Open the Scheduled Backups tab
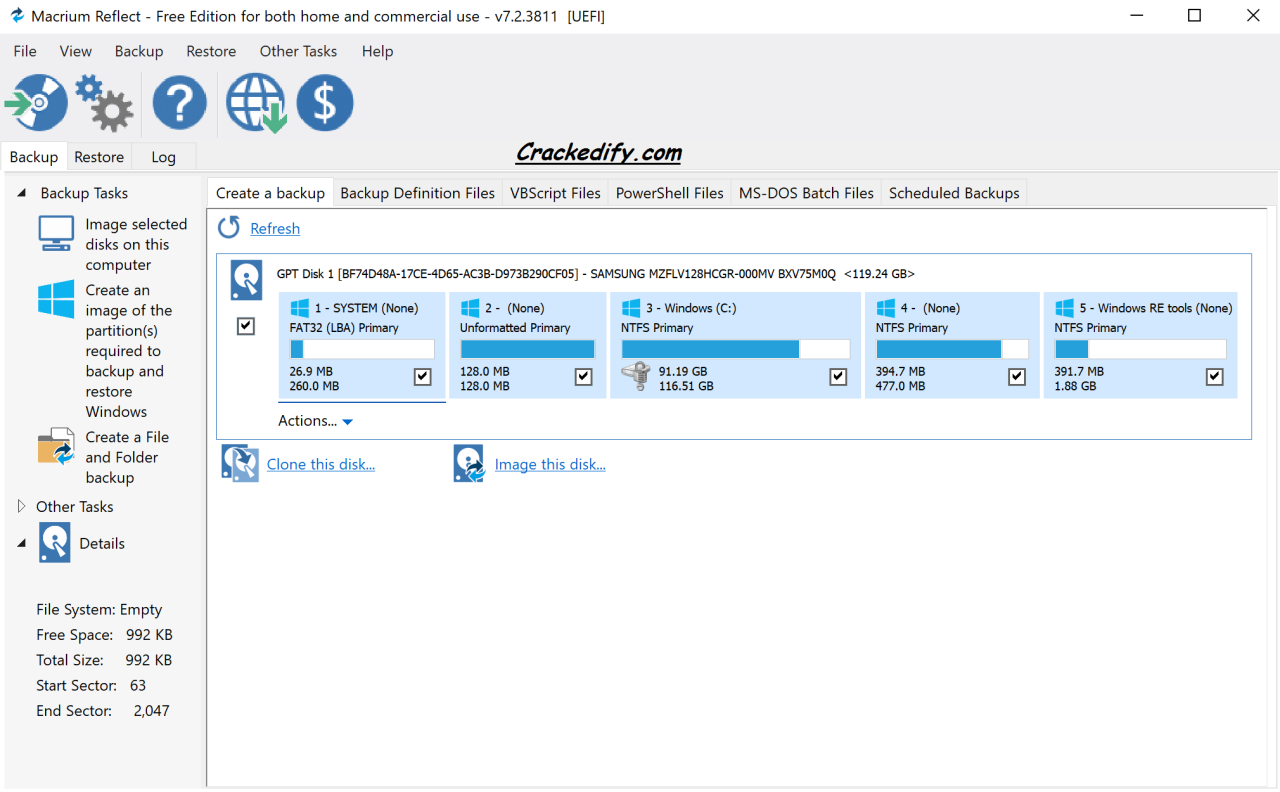Screen dimensions: 1280x792 point(954,193)
